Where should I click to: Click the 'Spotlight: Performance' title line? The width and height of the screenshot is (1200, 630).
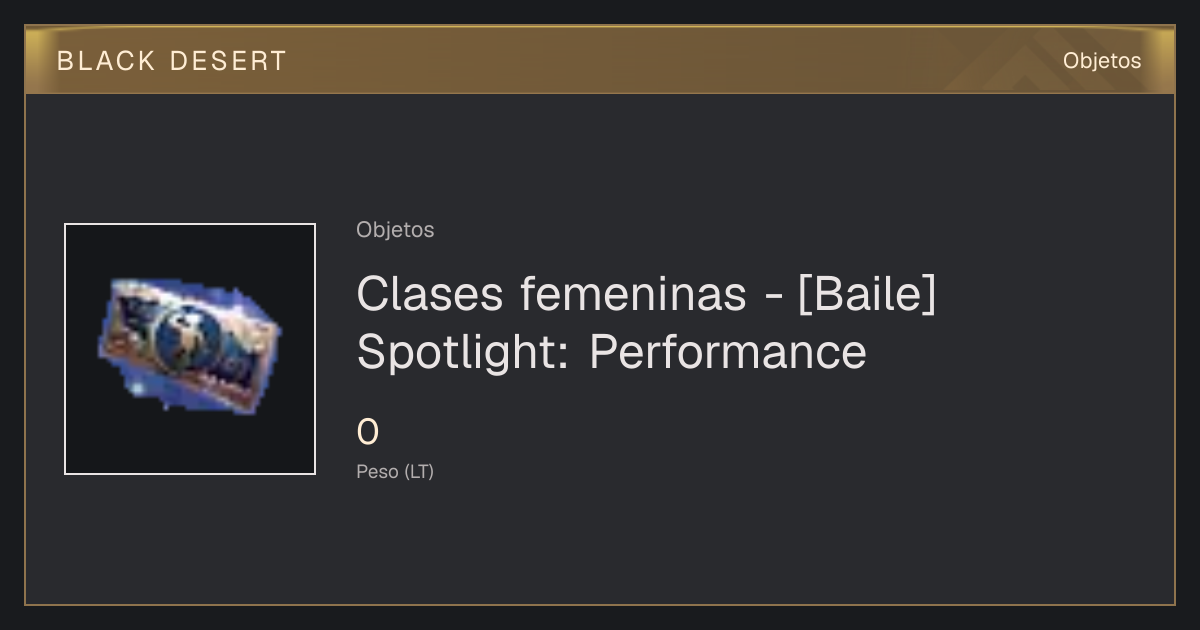click(611, 352)
